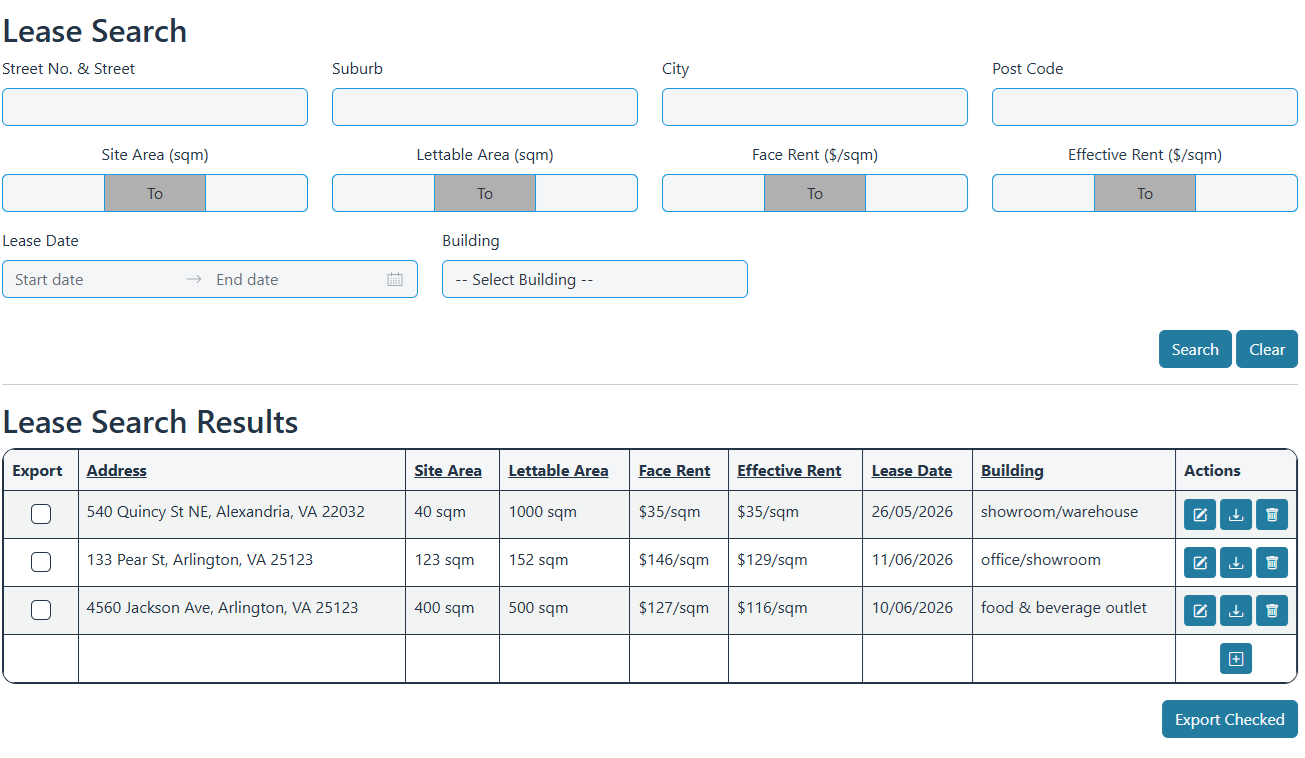Sort results by Effective Rent column

(x=790, y=471)
